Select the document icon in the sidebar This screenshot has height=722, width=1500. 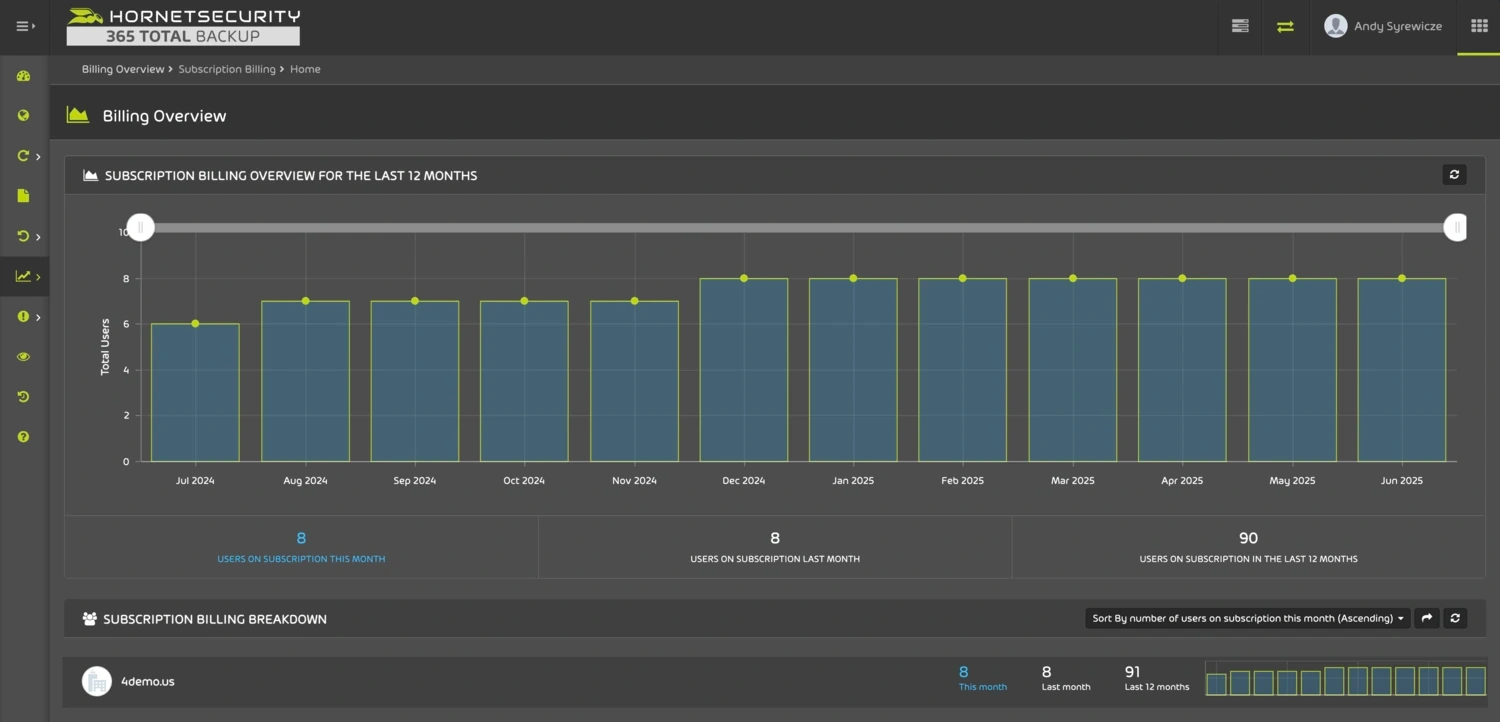(x=22, y=196)
